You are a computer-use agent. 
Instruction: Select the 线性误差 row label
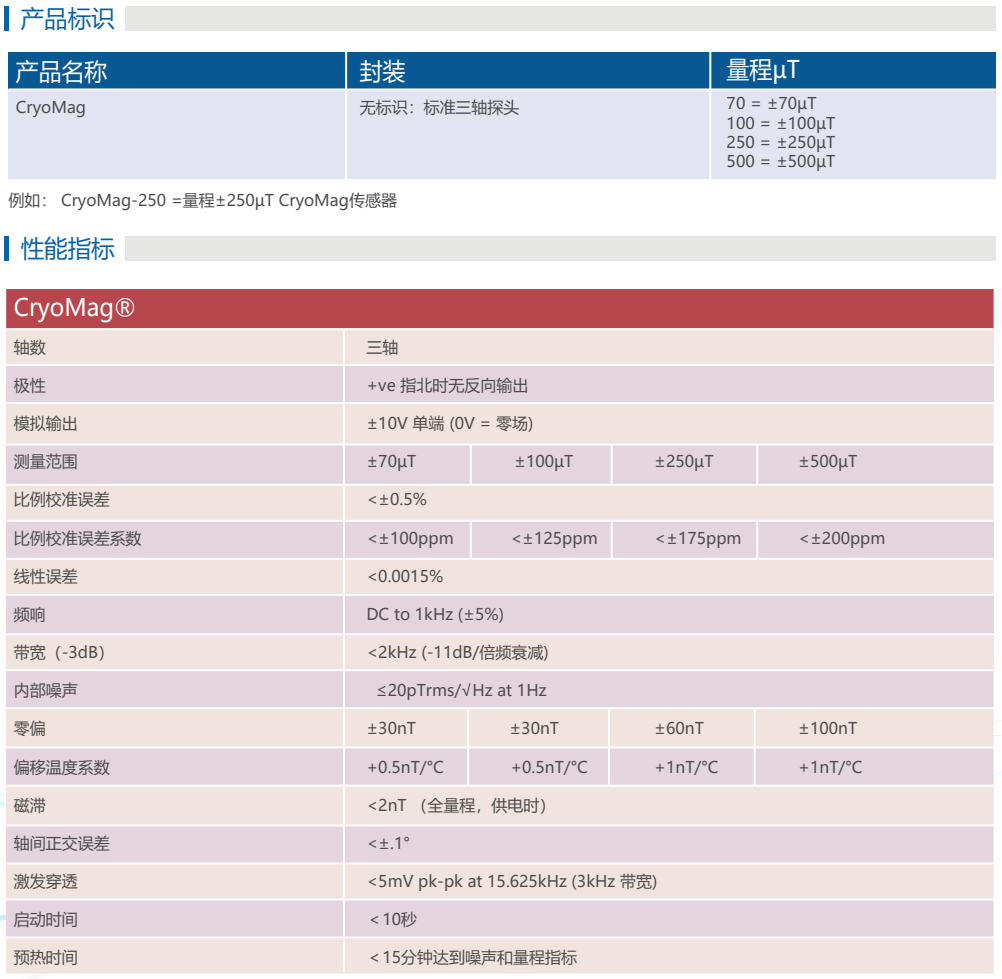[45, 577]
